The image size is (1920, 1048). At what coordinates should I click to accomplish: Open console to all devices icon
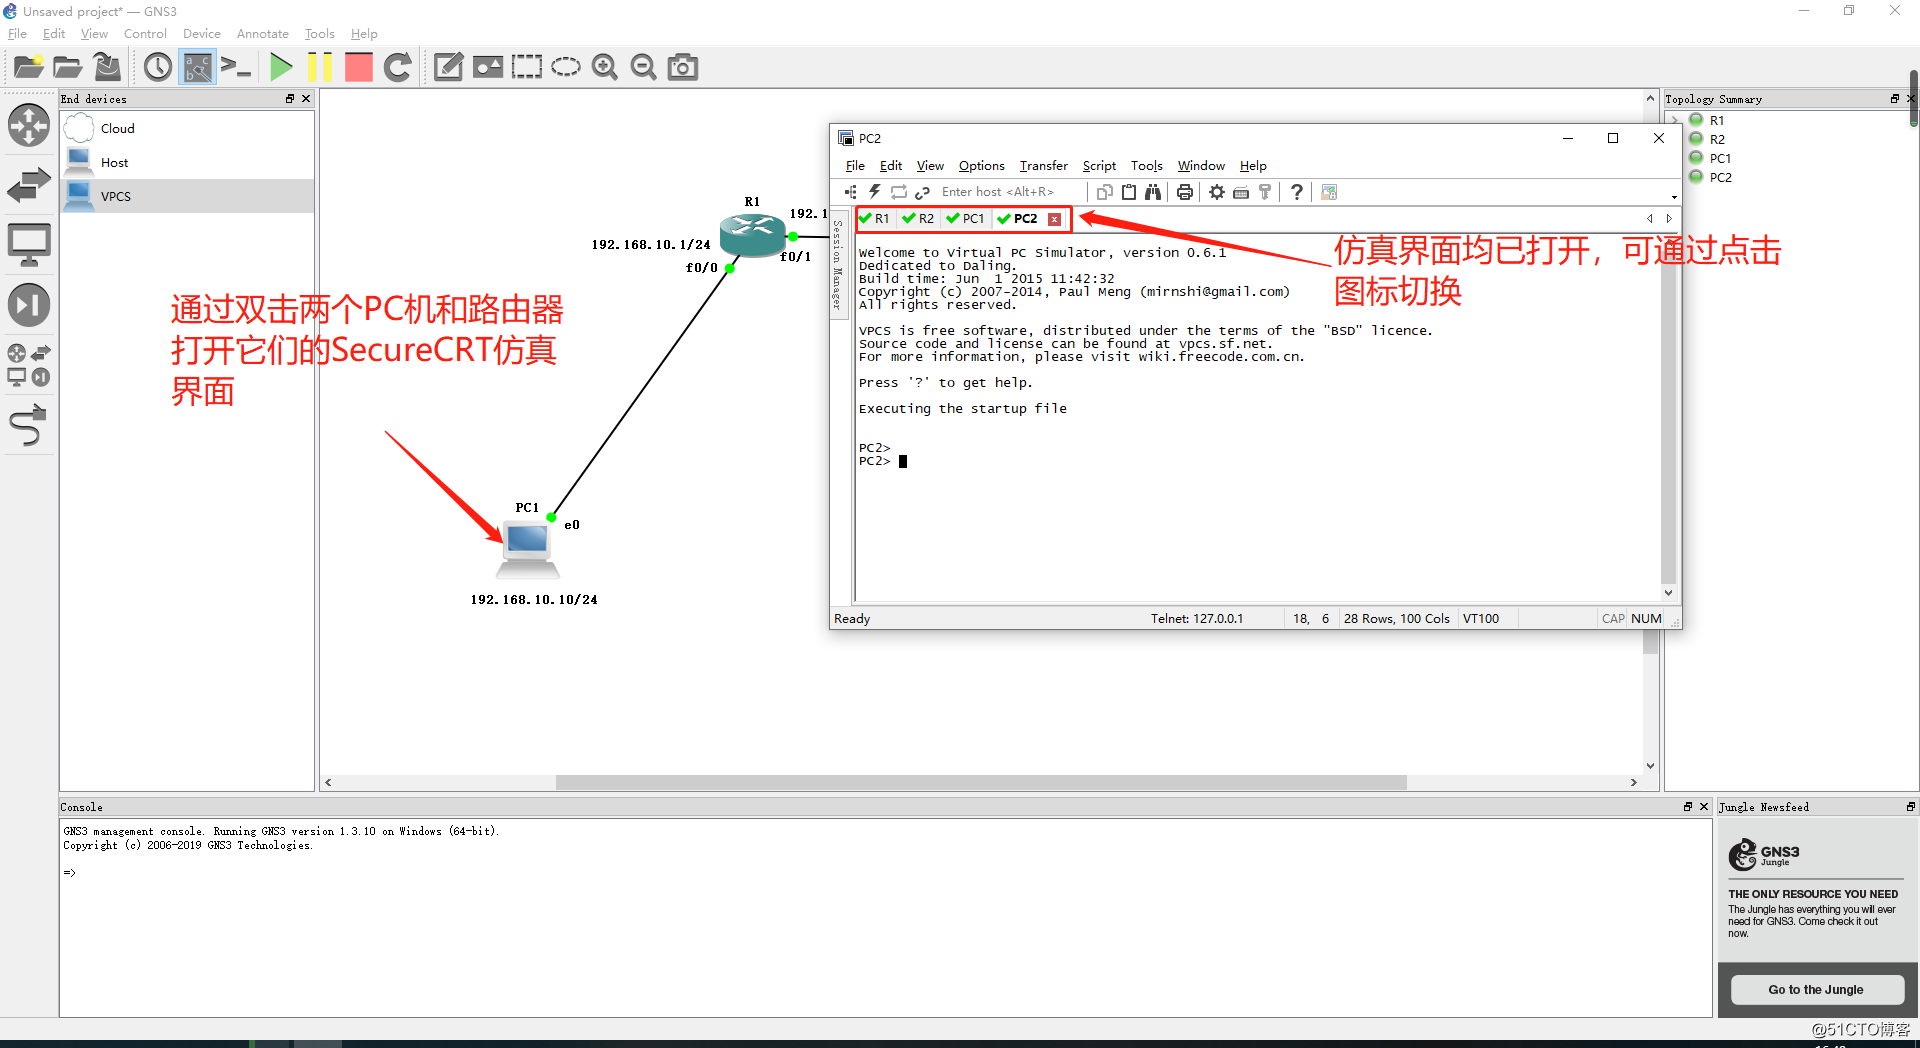(236, 67)
